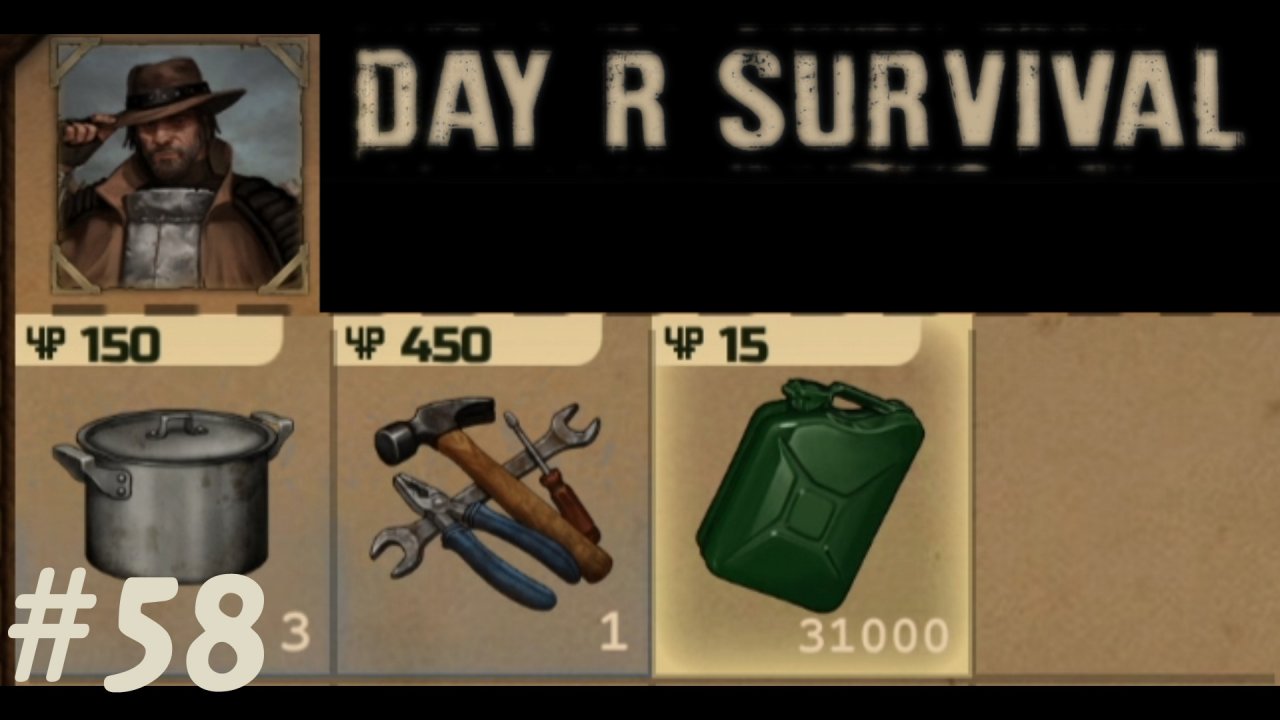Select the empty inventory slot

click(1127, 496)
